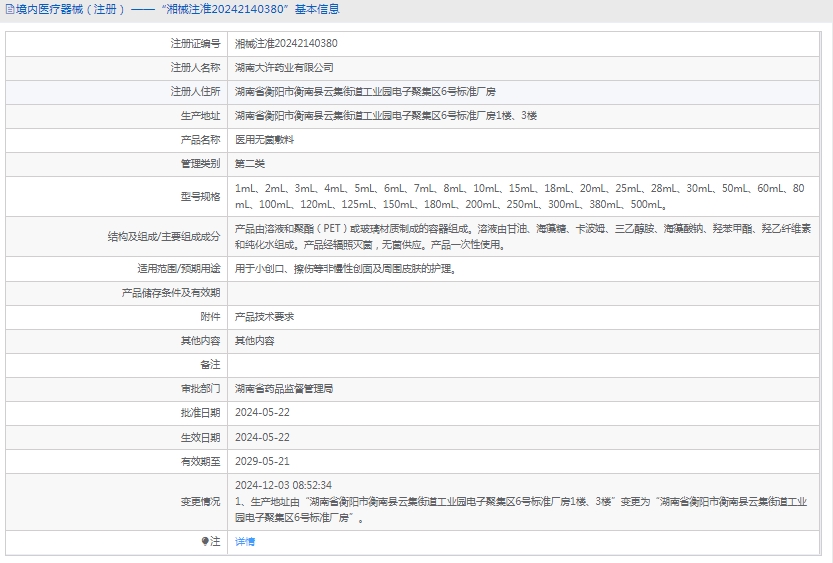Viewport: 833px width, 563px height.
Task: Click the expiry date 2029-05-21
Action: tap(262, 462)
